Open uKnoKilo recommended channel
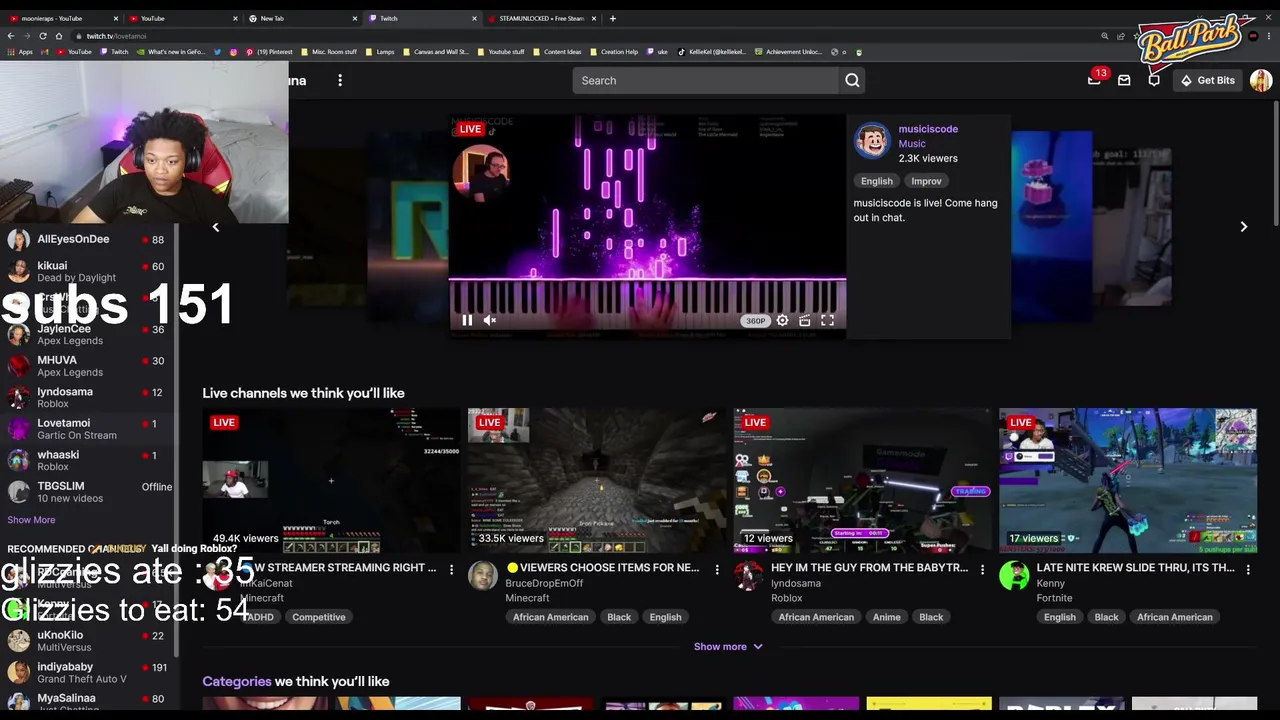 click(89, 641)
